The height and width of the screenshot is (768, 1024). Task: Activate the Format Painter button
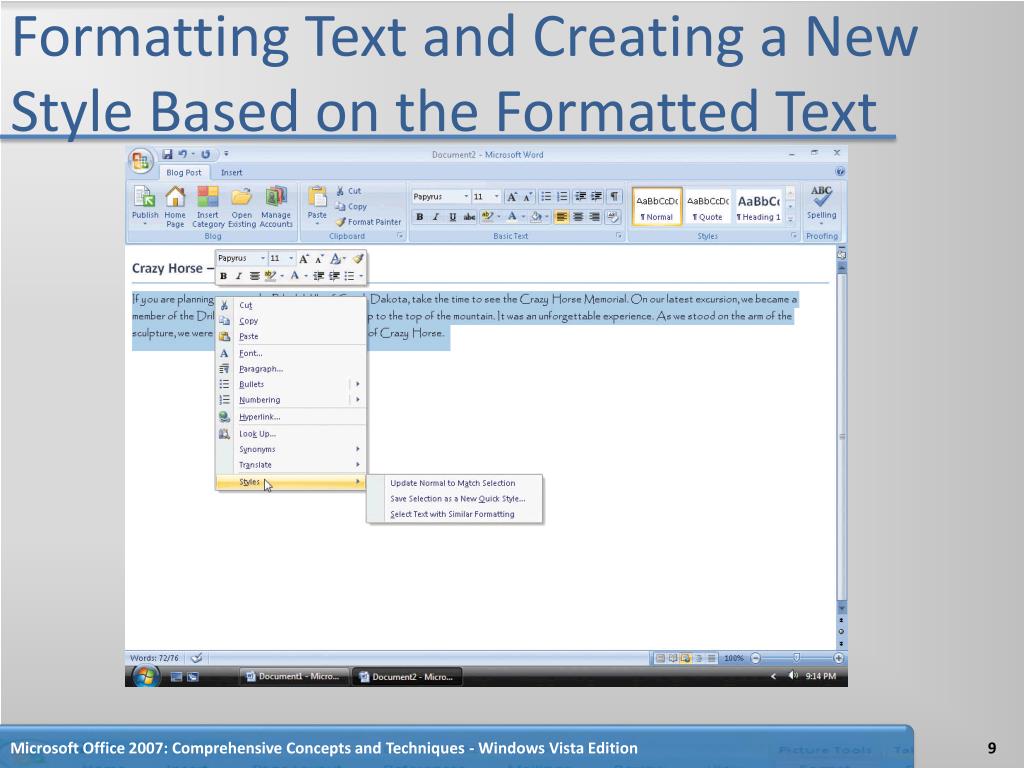(368, 222)
